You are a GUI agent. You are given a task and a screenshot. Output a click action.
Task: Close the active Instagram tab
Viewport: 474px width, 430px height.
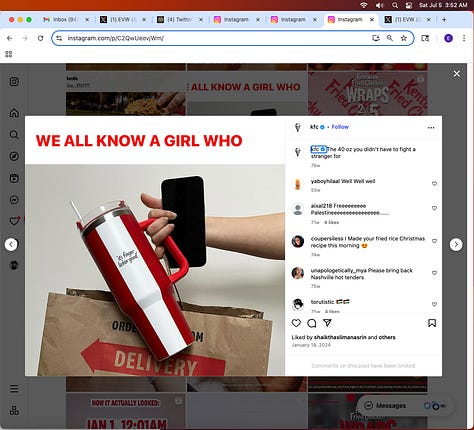[x=372, y=20]
